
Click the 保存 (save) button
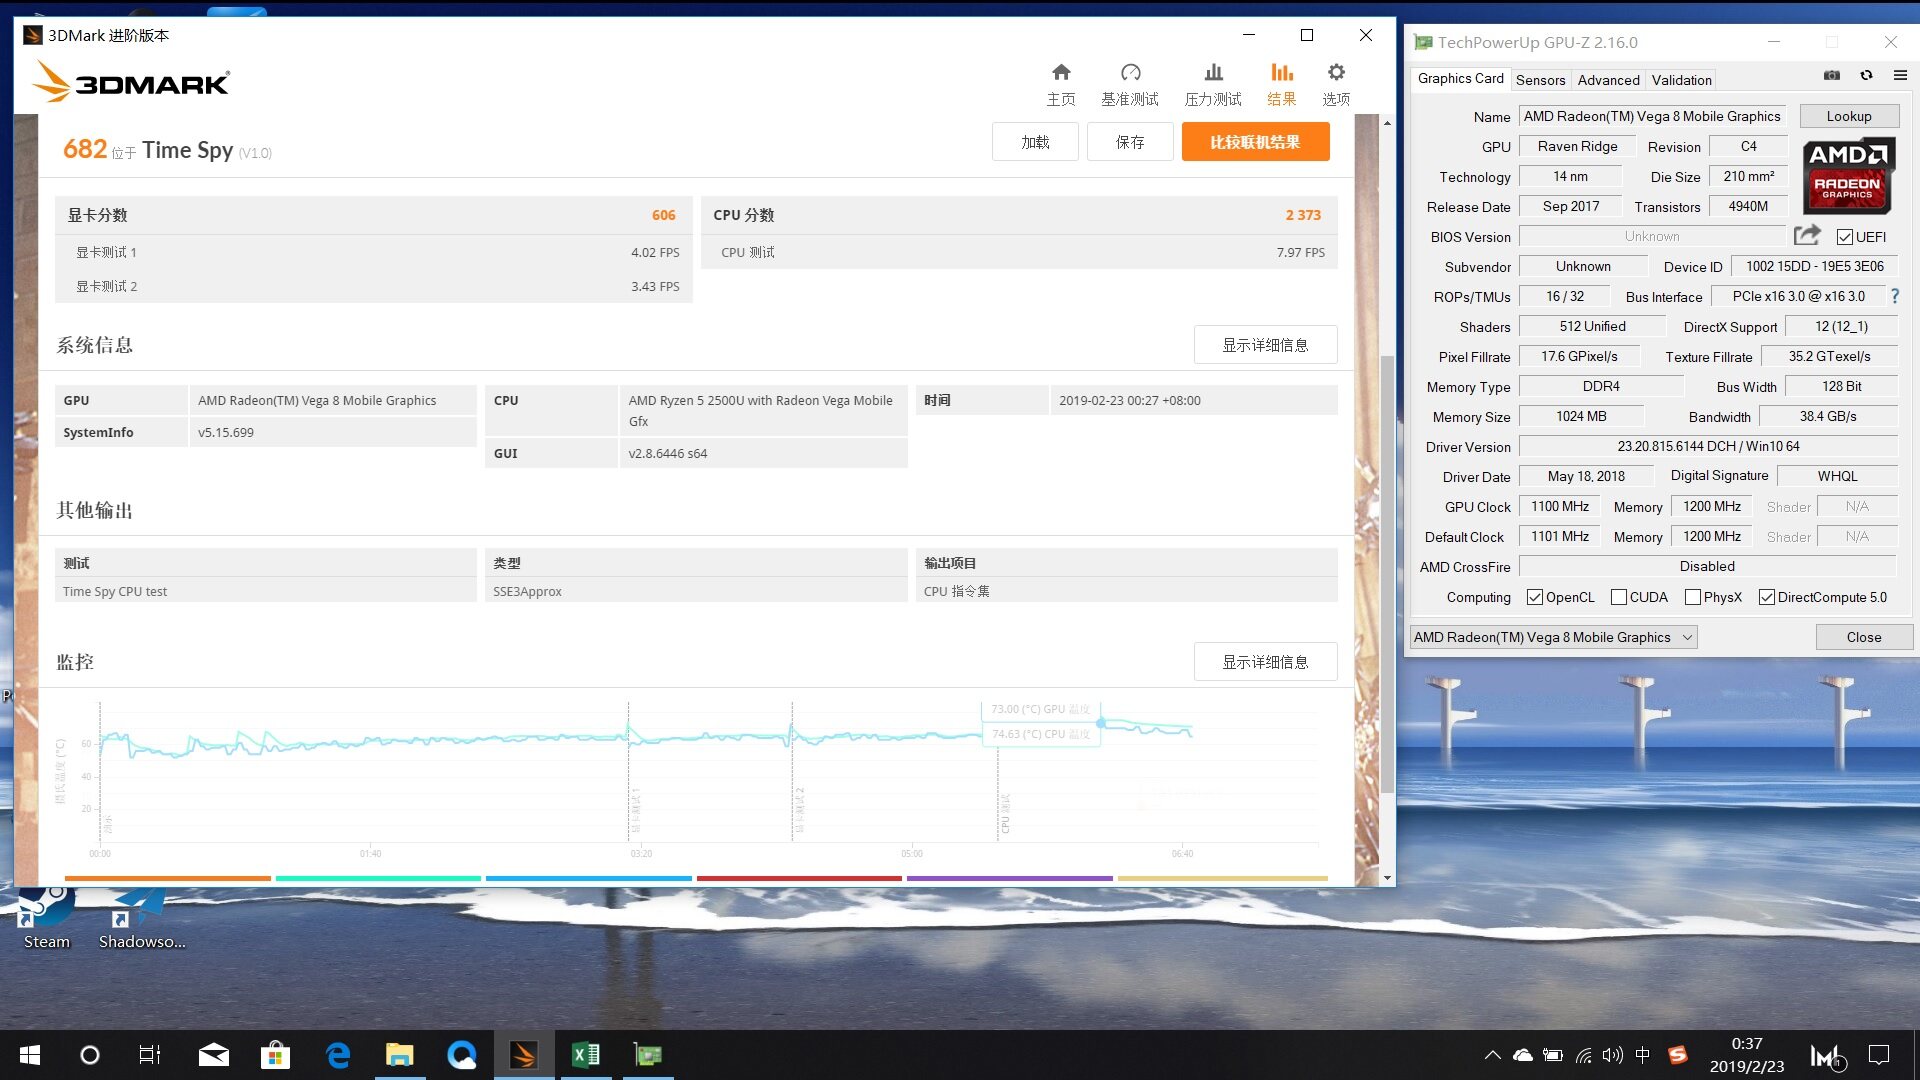click(x=1130, y=142)
